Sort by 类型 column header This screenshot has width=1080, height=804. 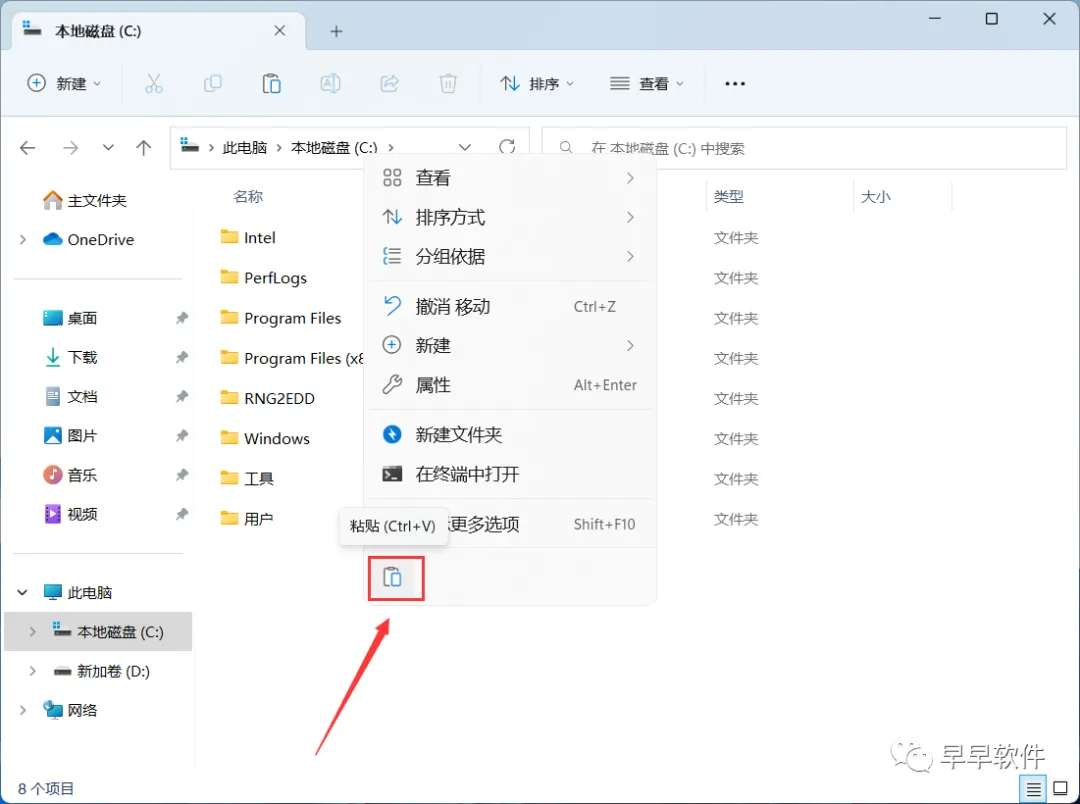729,196
